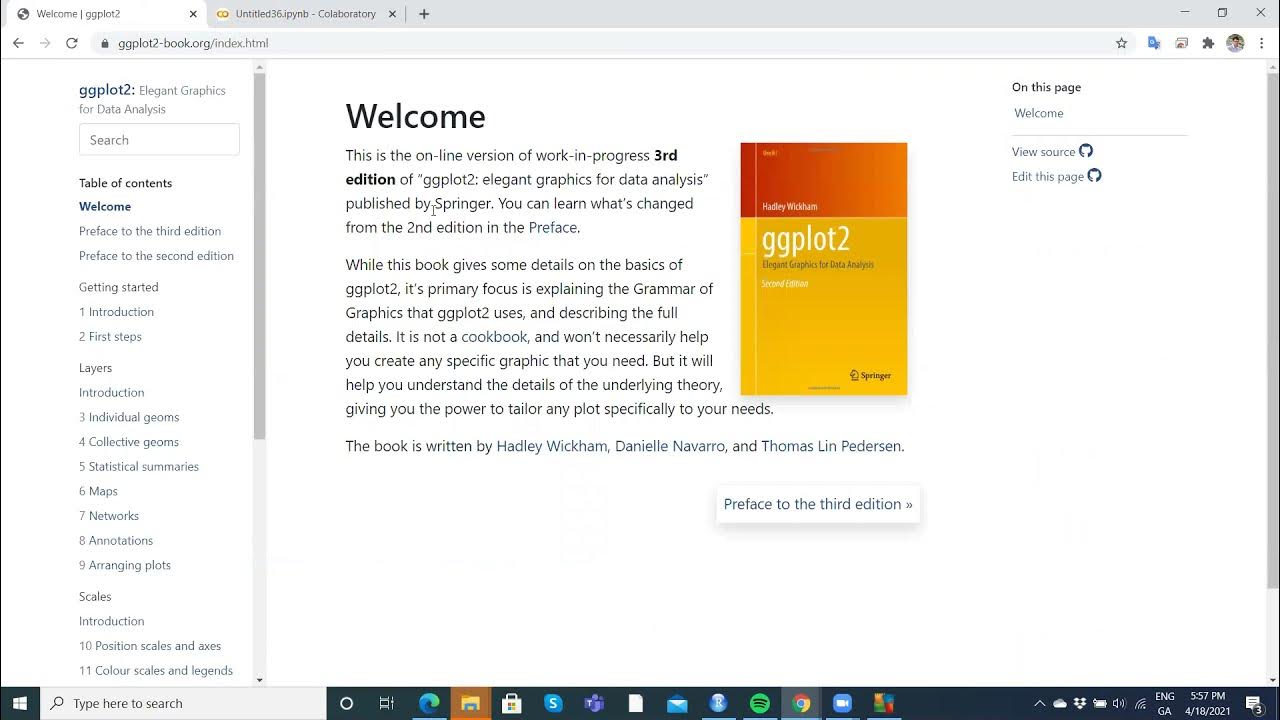This screenshot has width=1280, height=720.
Task: Open Chrome's three-dot menu
Action: coord(1262,43)
